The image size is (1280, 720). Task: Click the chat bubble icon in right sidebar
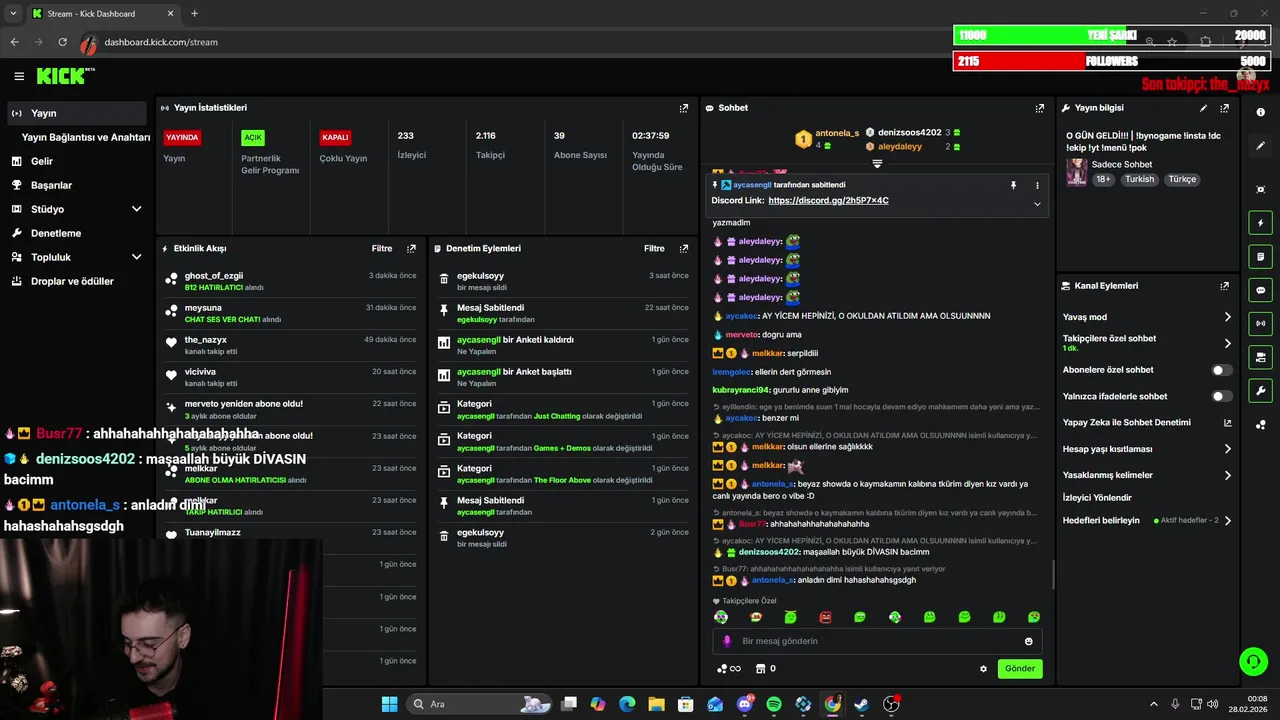point(1260,290)
